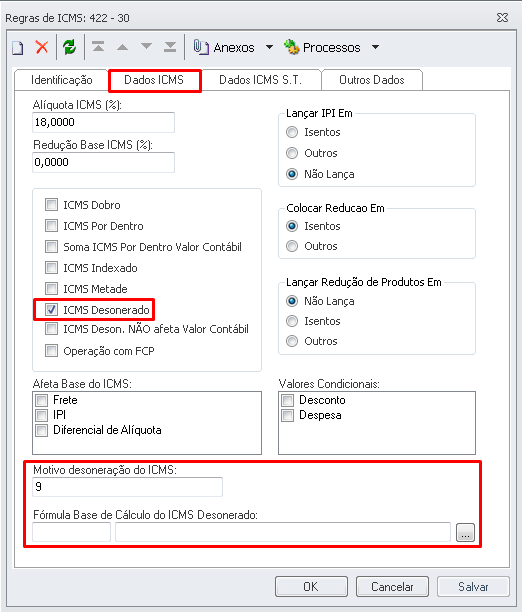Check Soma ICMS Por Dentro Valor Contábil
This screenshot has height=612, width=522.
pyautogui.click(x=51, y=247)
